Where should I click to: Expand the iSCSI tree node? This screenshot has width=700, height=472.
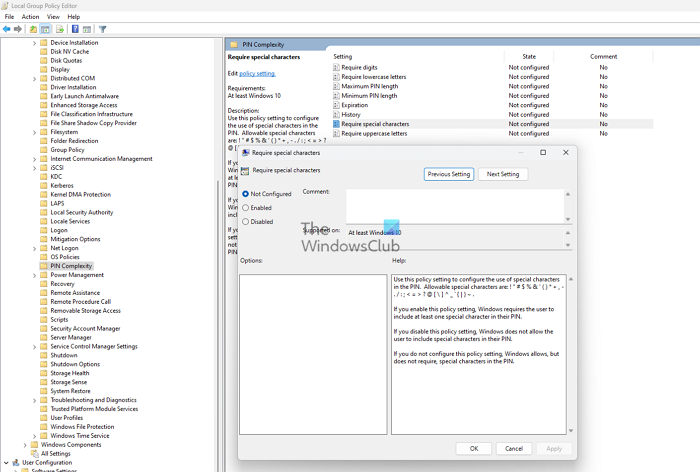pos(34,168)
